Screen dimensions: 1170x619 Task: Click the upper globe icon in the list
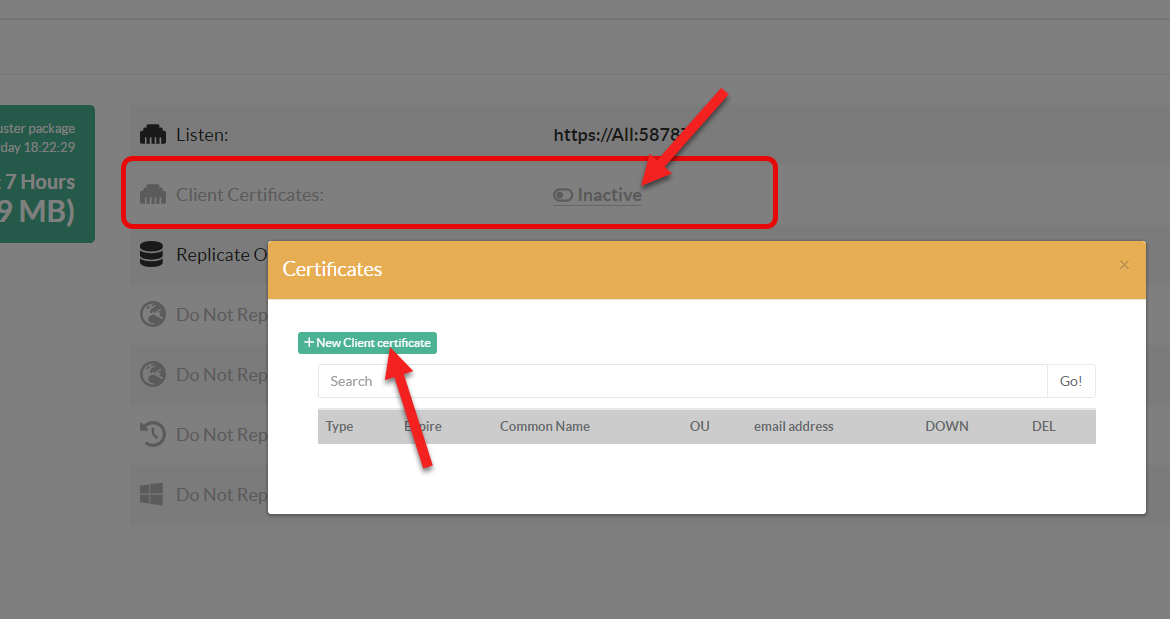pos(152,315)
